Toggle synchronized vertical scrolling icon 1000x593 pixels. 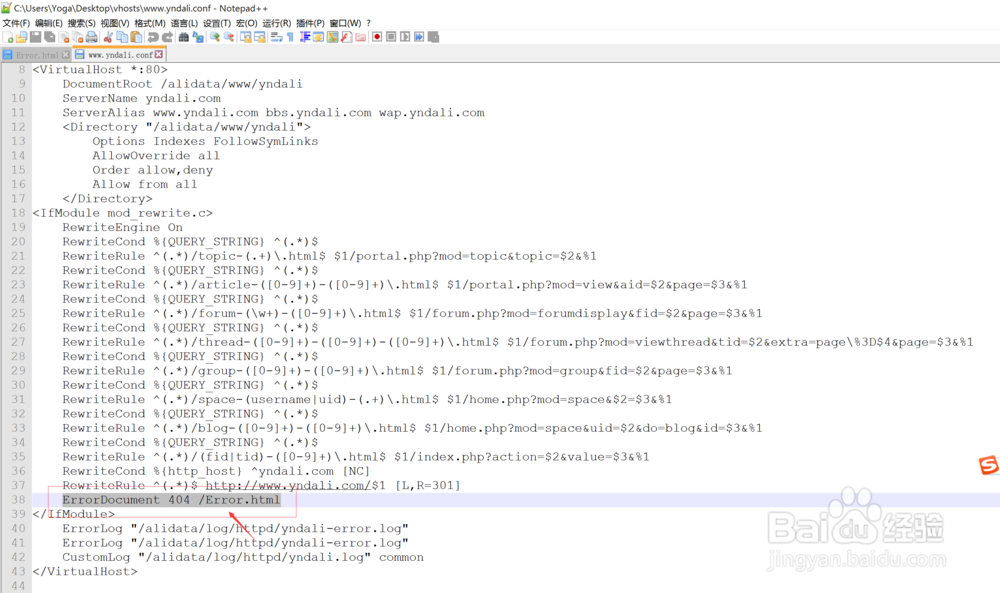(x=246, y=37)
